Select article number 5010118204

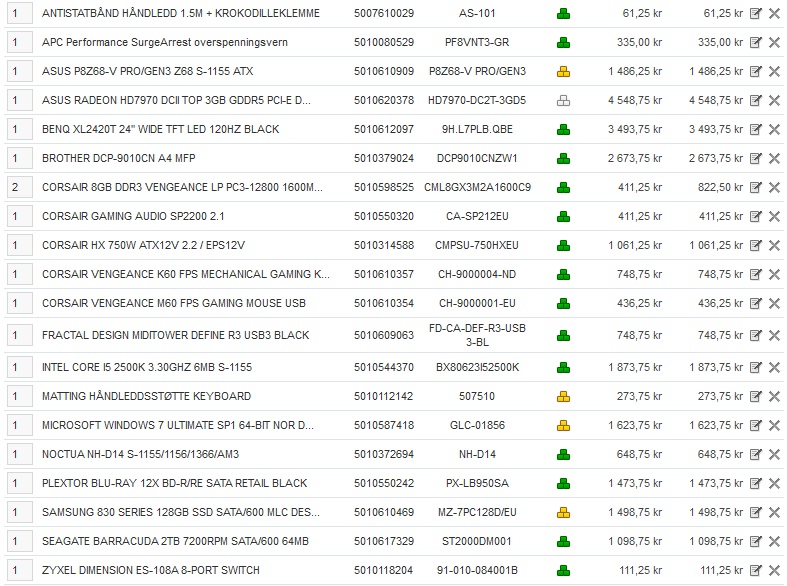(x=383, y=570)
